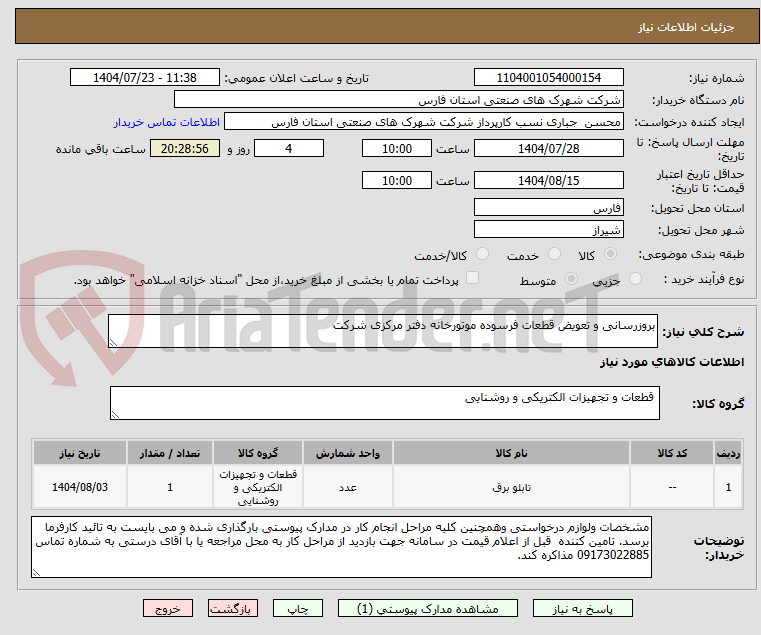This screenshot has width=761, height=635.
Task: Click the اطلاعات کالاهای مورد نیاز heading
Action: tap(672, 362)
